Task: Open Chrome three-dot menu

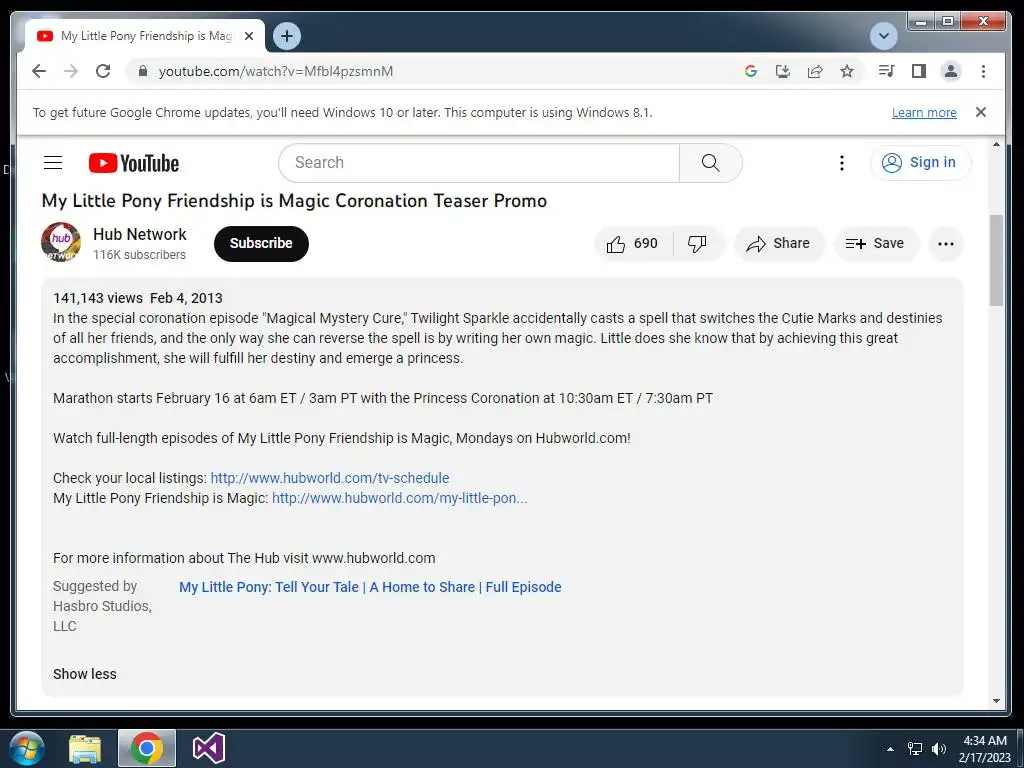Action: click(x=984, y=71)
